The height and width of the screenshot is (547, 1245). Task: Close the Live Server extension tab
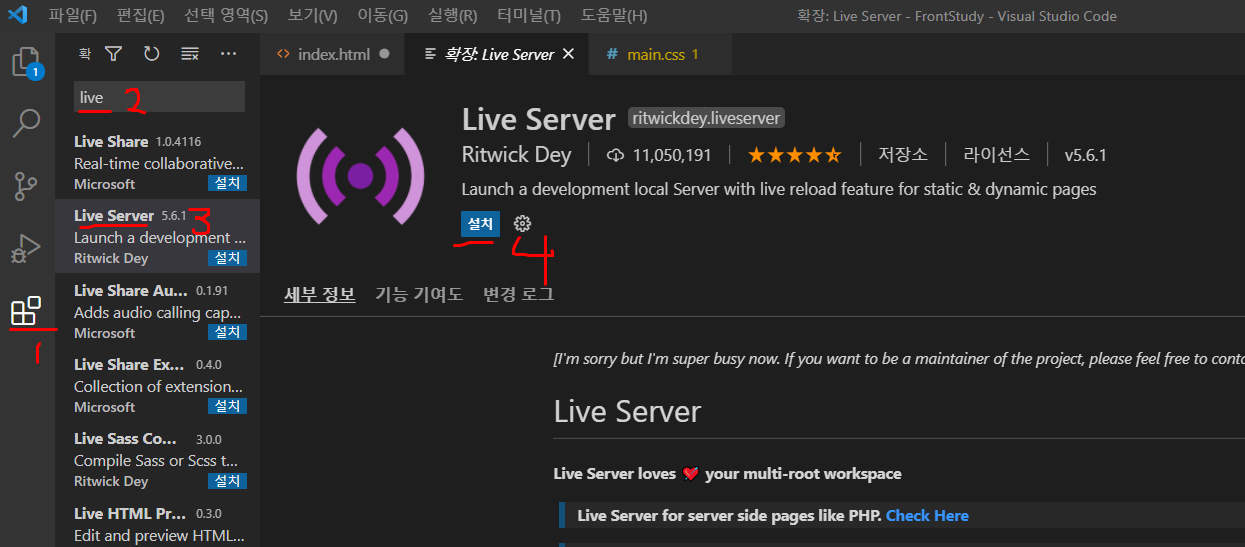[x=569, y=54]
